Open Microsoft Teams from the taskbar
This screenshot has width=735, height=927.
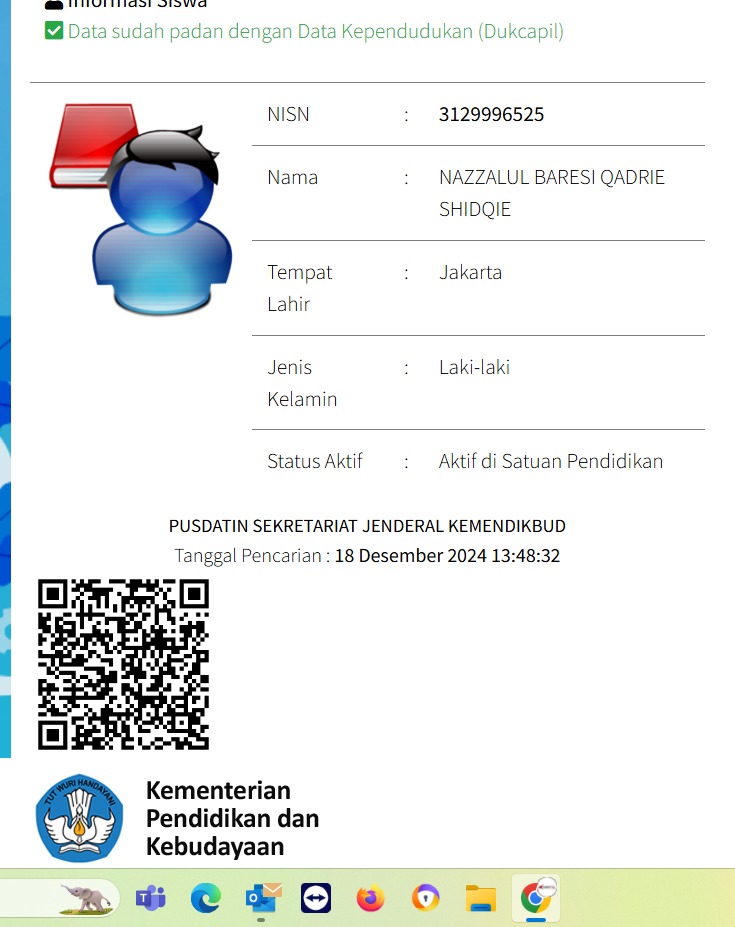(x=150, y=898)
